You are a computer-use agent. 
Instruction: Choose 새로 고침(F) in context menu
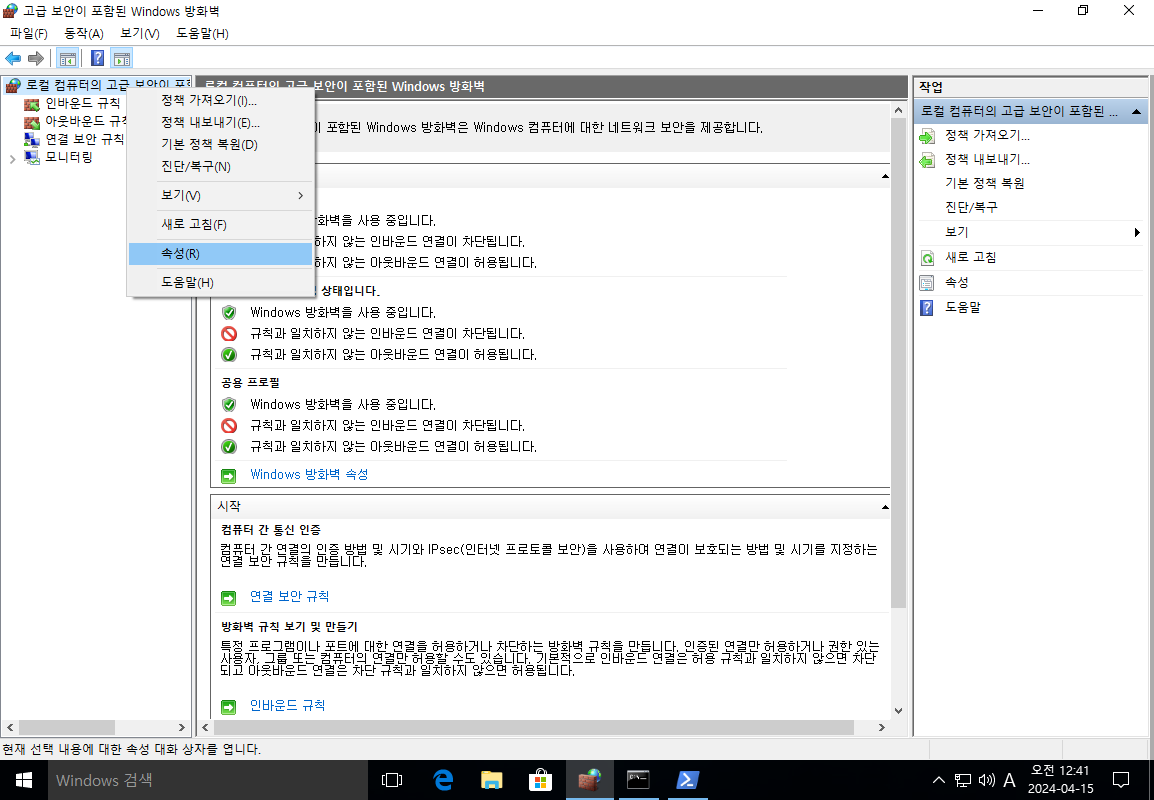tap(221, 224)
